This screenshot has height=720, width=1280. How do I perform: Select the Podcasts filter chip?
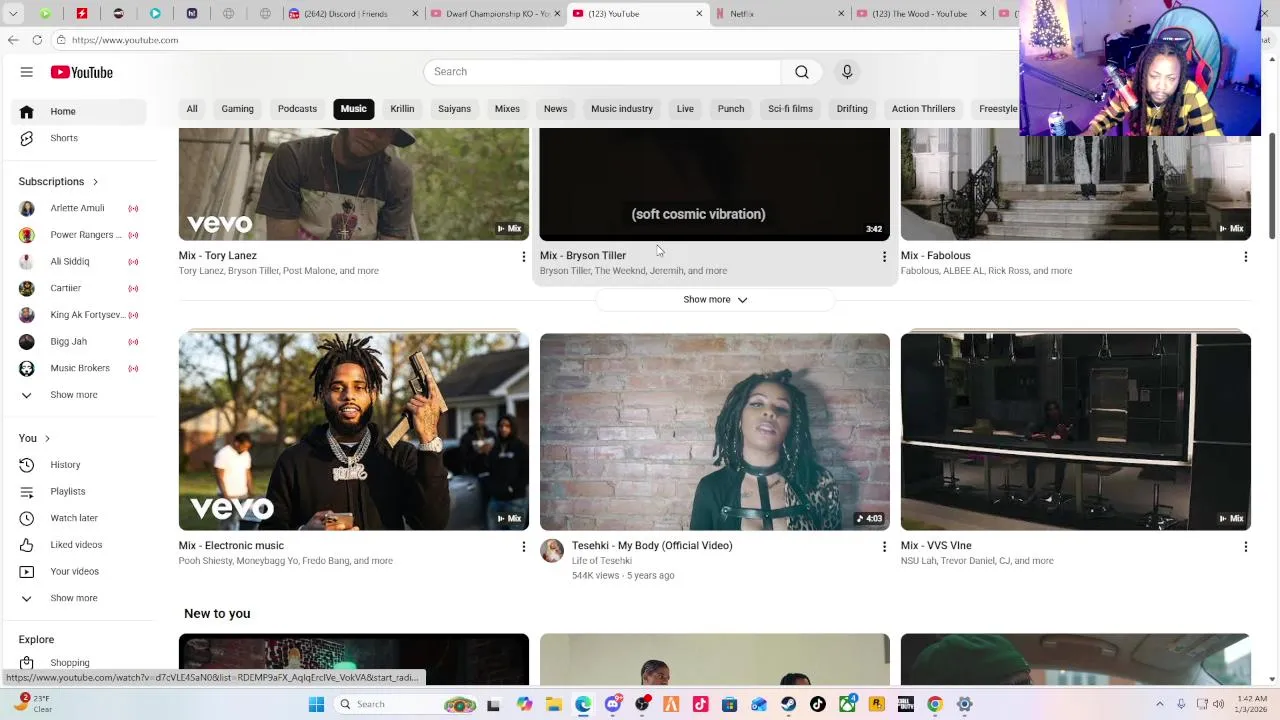(297, 109)
